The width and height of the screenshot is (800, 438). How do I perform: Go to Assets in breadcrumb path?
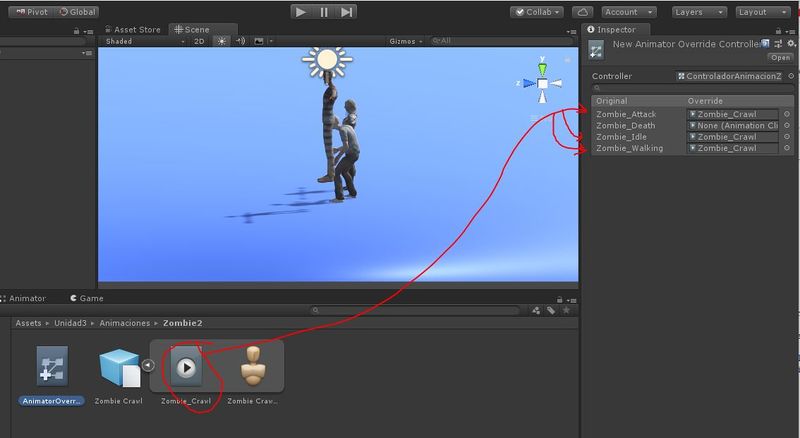pyautogui.click(x=28, y=323)
